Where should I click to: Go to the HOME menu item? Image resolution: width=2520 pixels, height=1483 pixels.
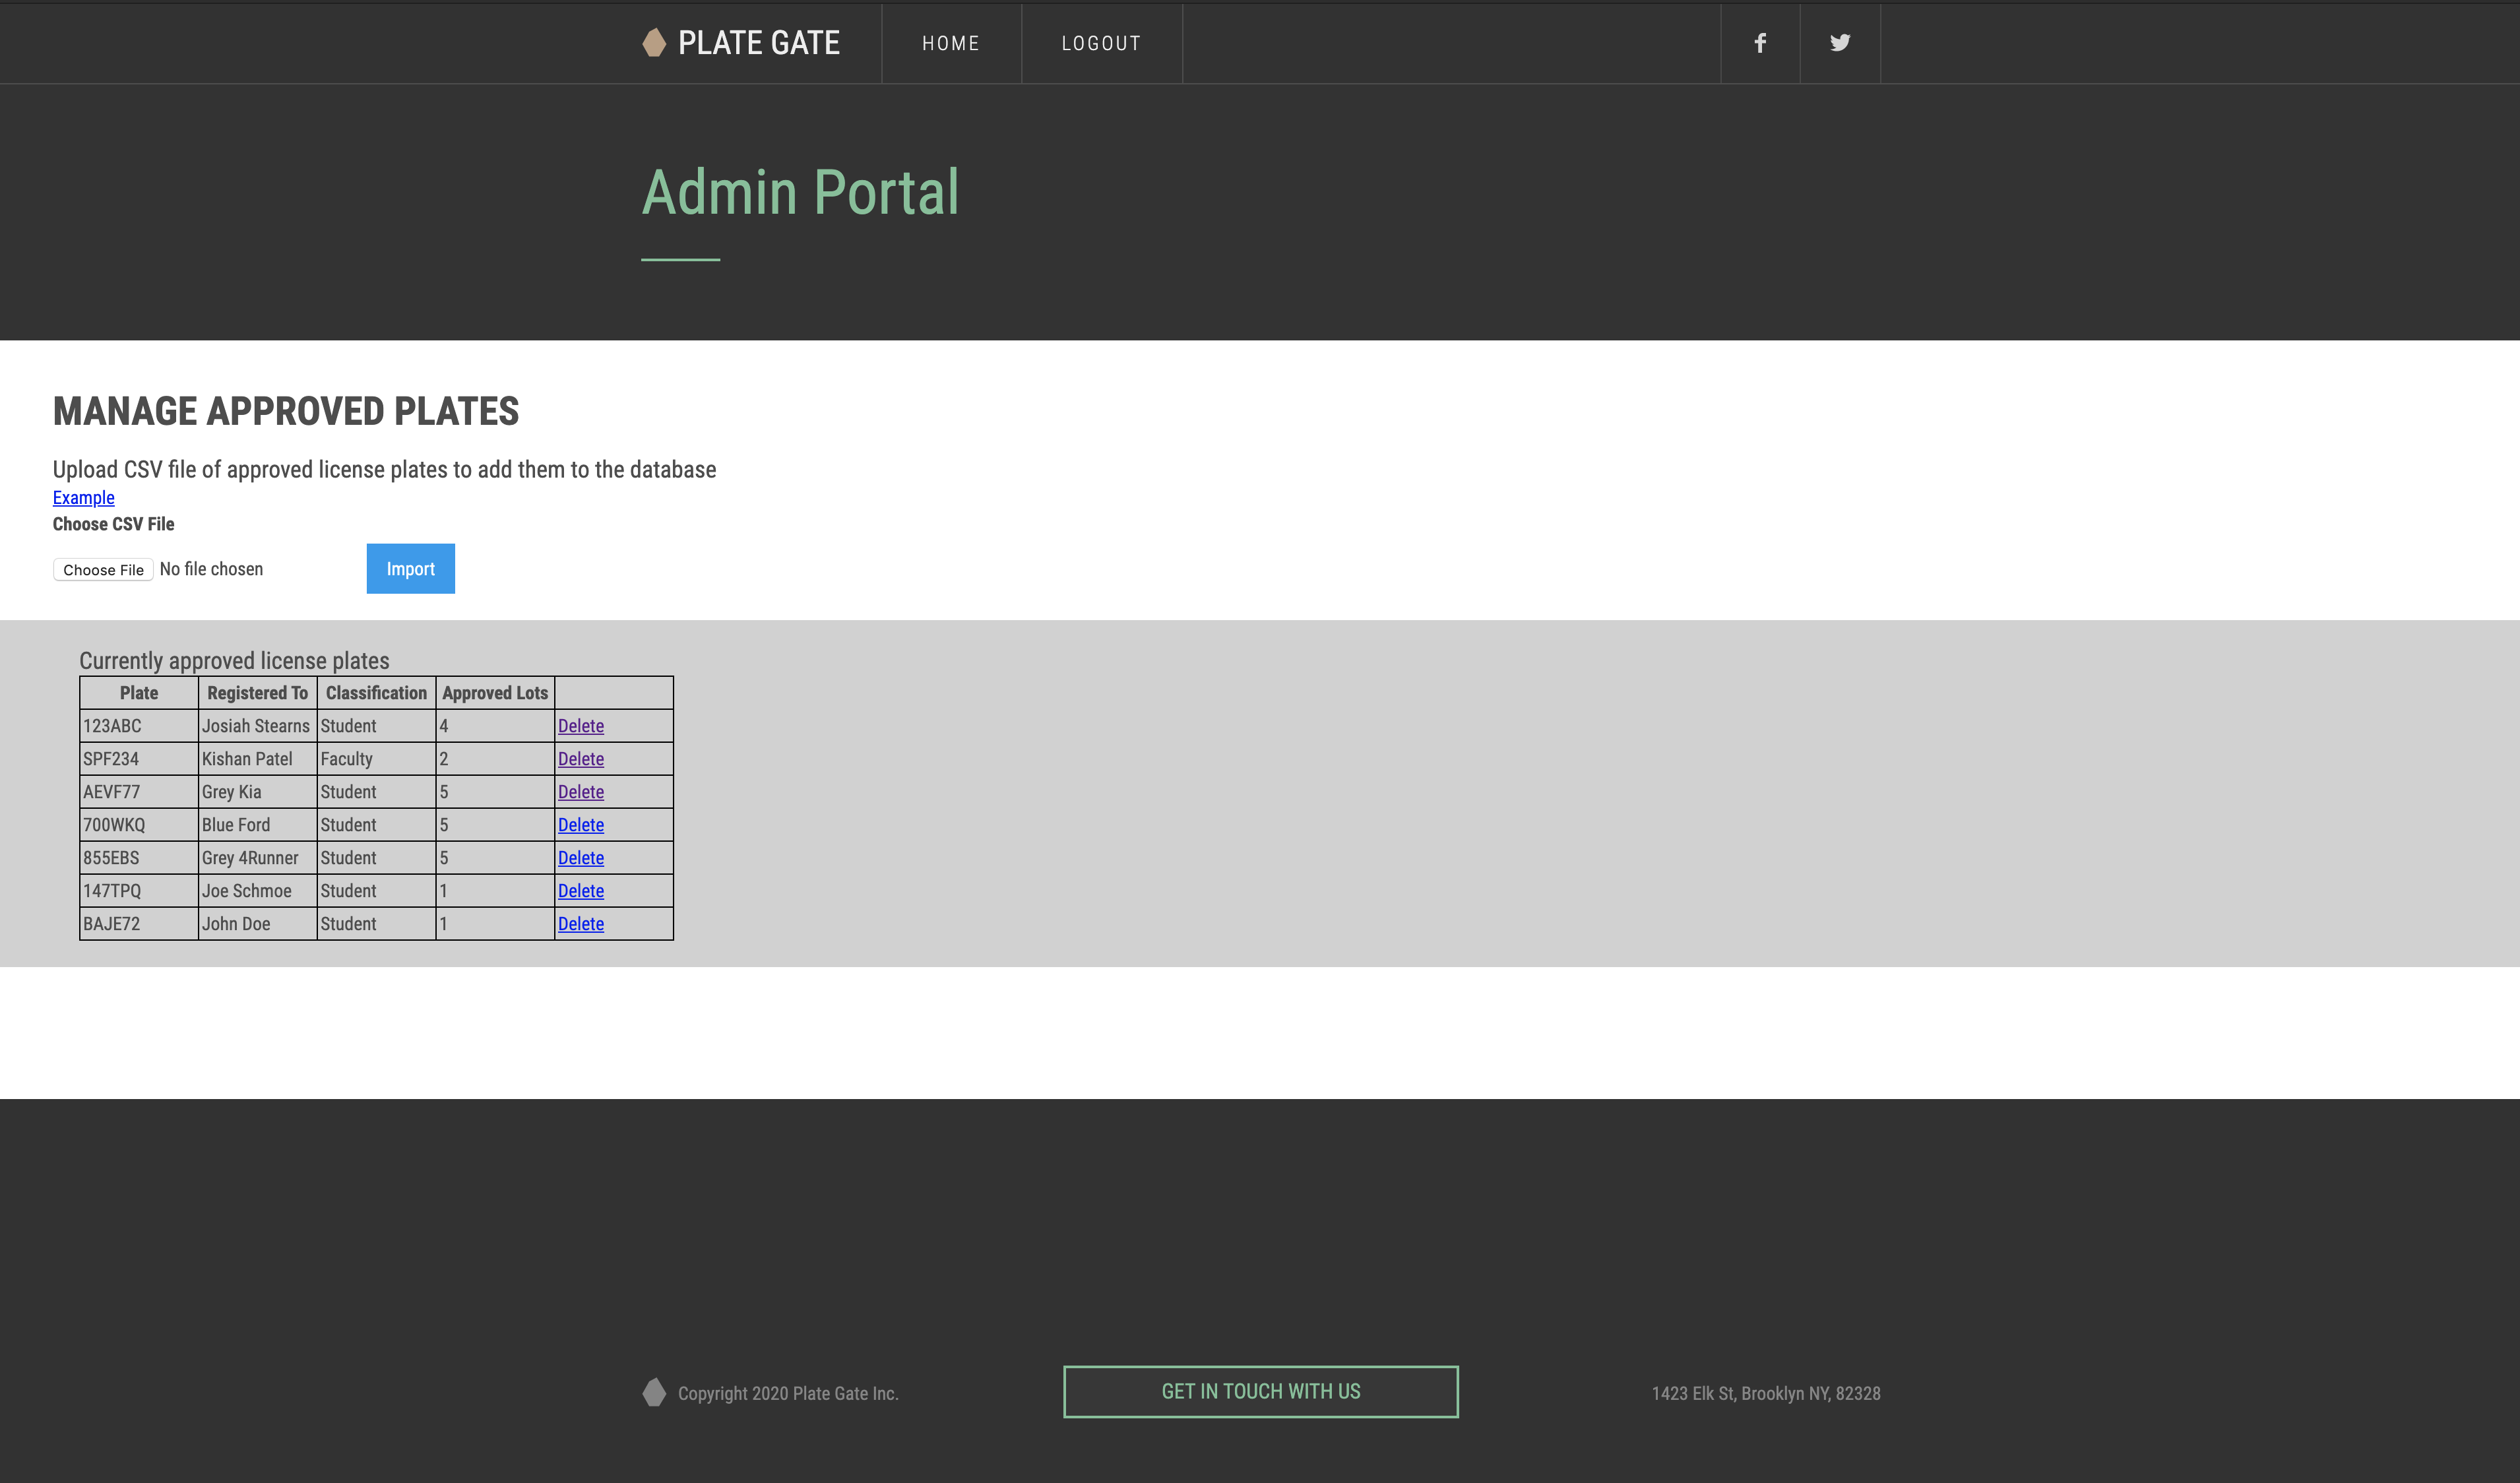951,43
